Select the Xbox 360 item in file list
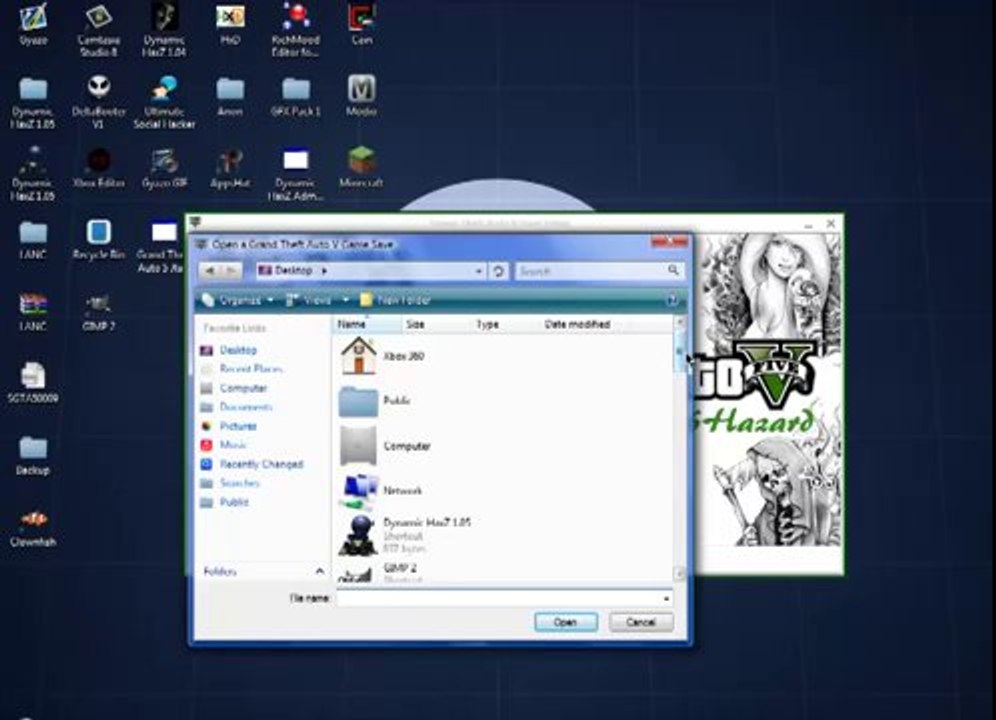996x720 pixels. [382, 356]
